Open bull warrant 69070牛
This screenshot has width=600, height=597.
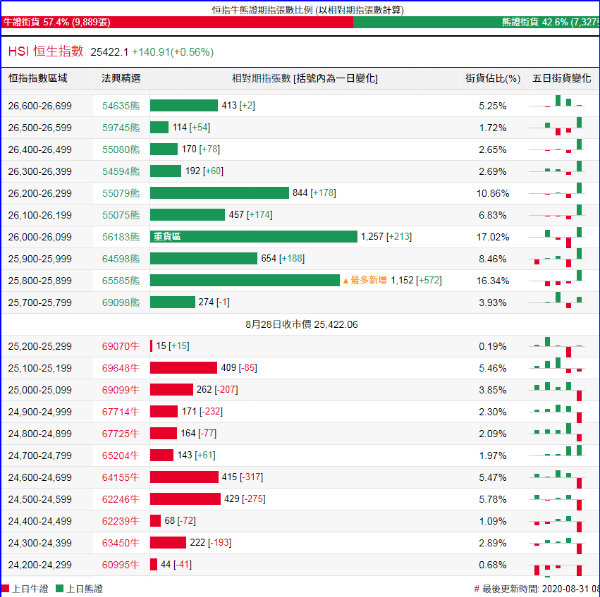(121, 346)
